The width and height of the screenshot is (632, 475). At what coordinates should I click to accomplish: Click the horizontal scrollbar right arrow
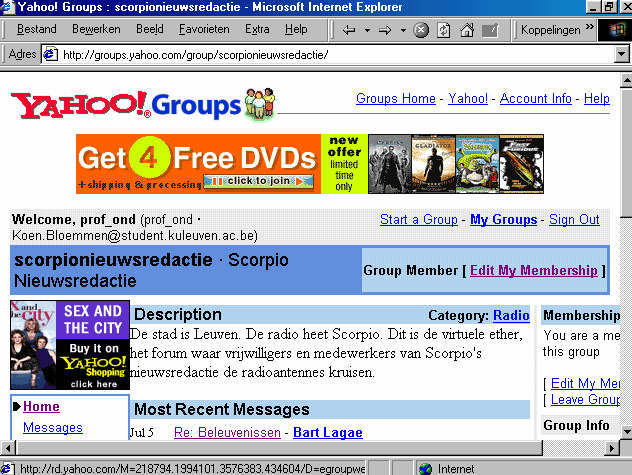click(612, 448)
